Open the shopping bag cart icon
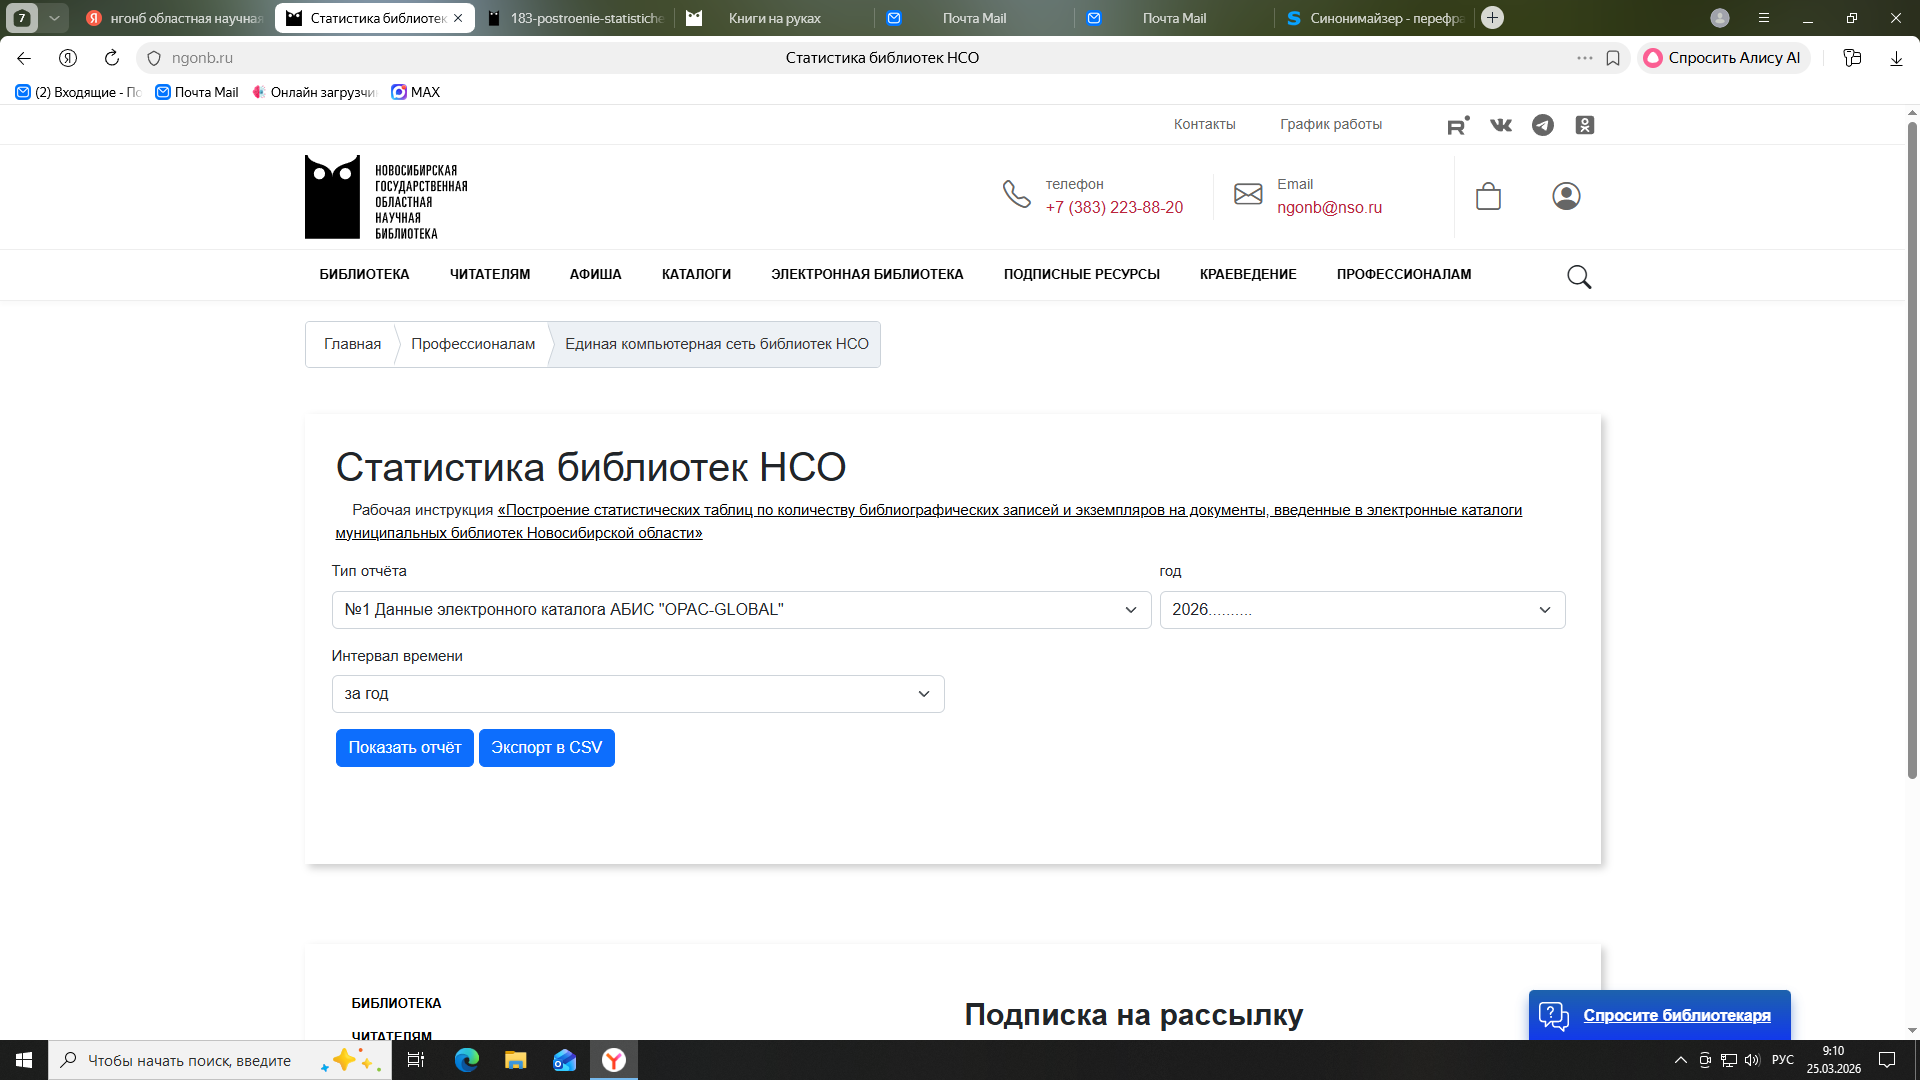Screen dimensions: 1920x1080 pos(1488,196)
